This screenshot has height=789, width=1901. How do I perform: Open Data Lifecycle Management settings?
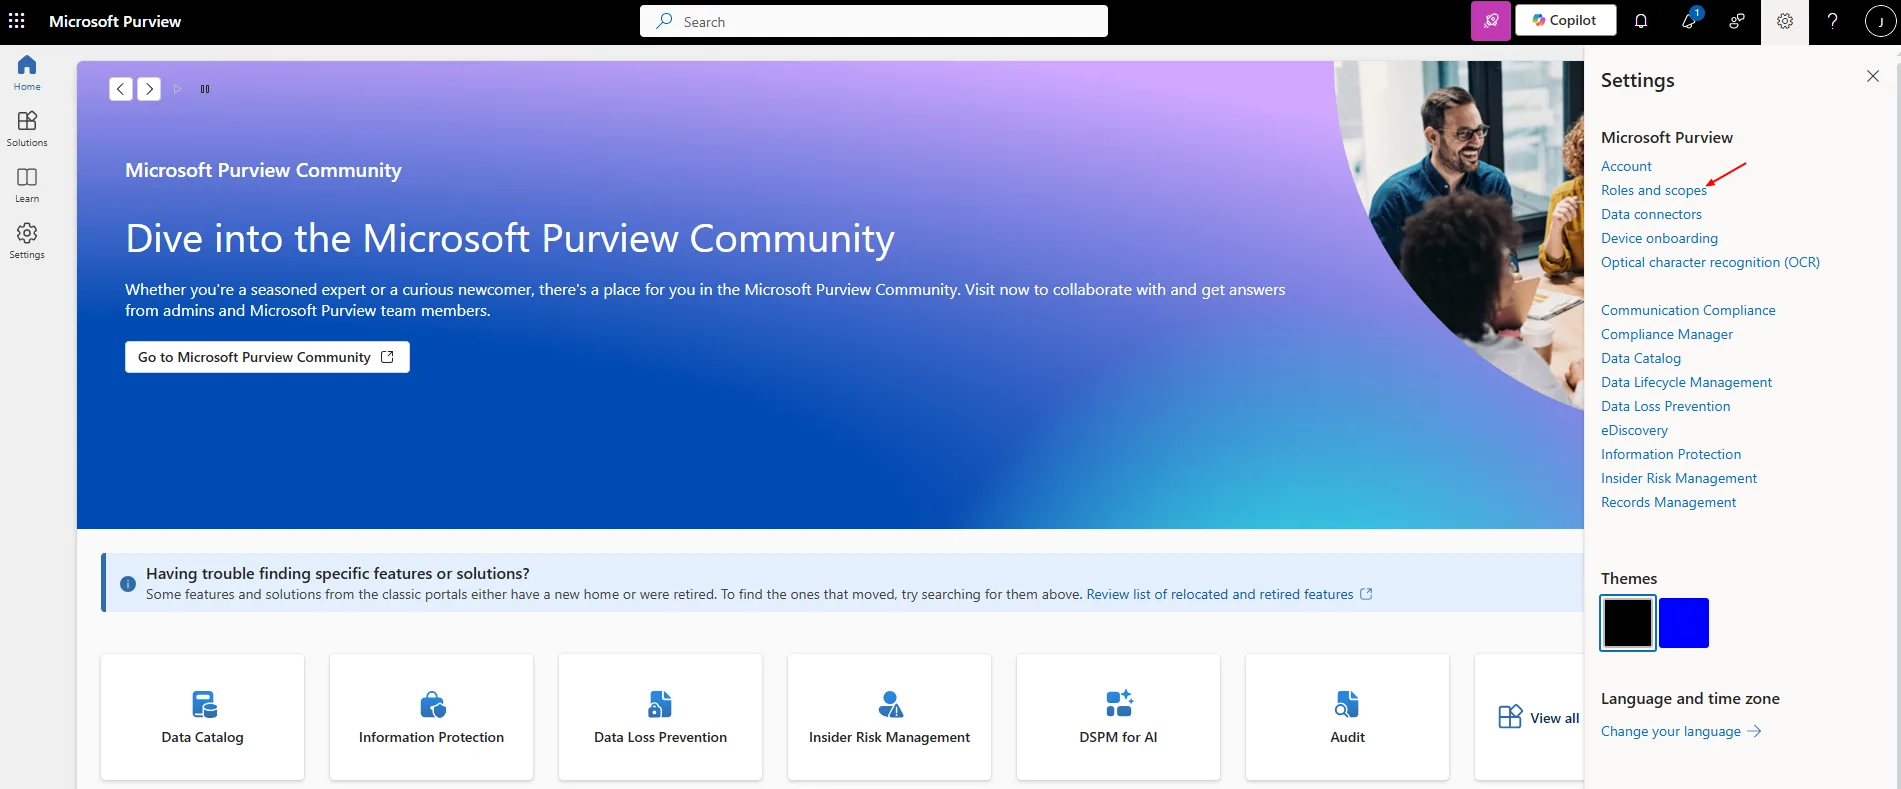point(1686,382)
